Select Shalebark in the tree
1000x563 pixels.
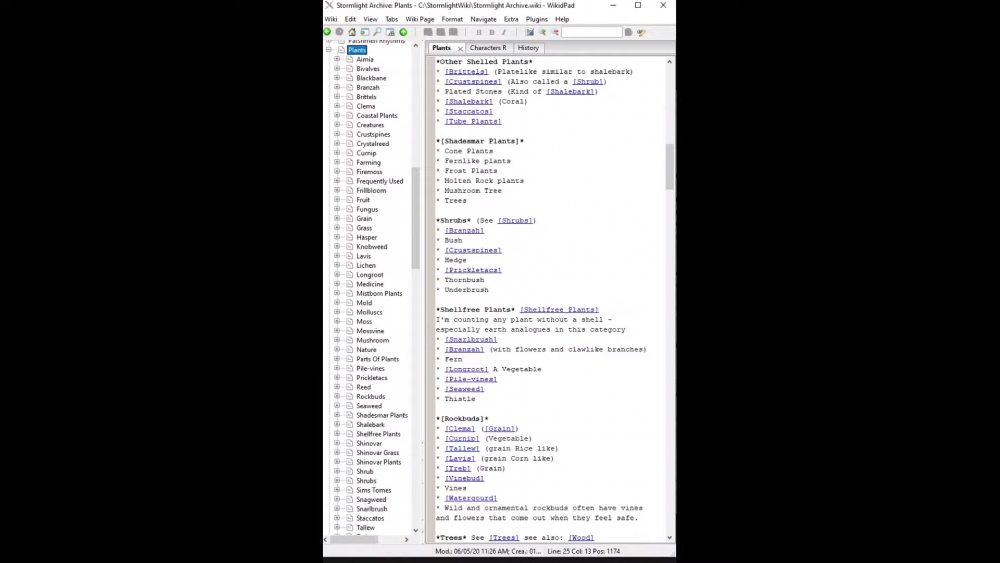tap(371, 425)
